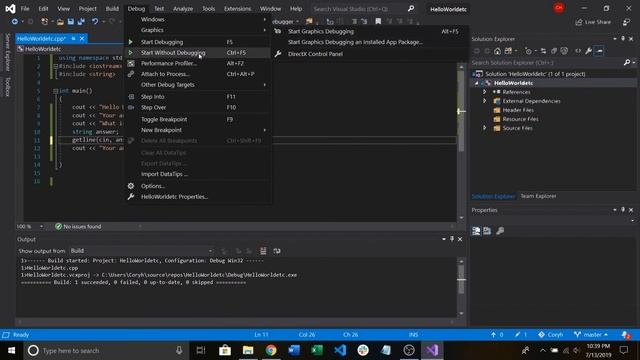Open Word from the taskbar
The width and height of the screenshot is (640, 360).
[x=294, y=350]
